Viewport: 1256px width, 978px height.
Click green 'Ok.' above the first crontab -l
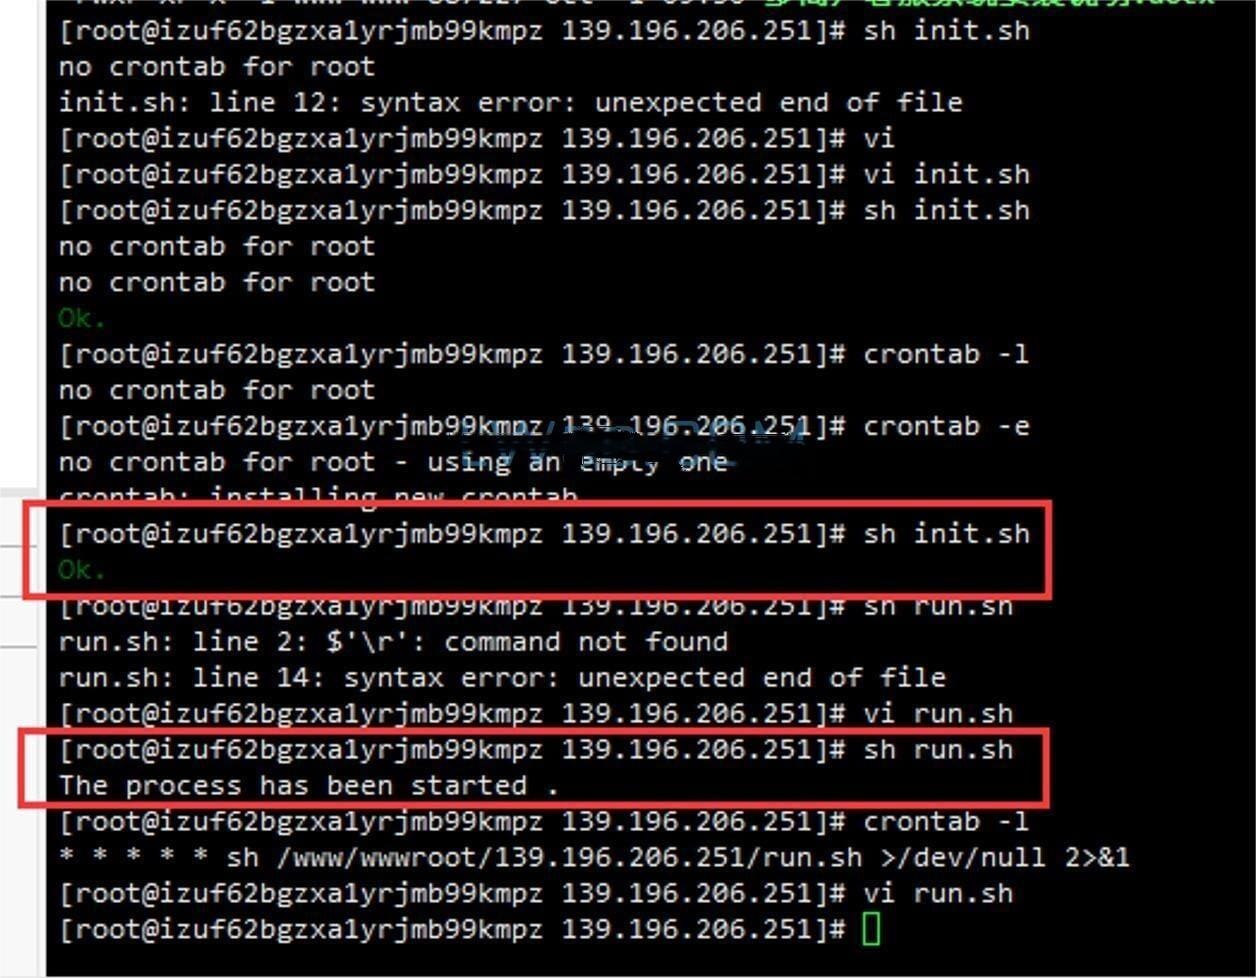pyautogui.click(x=82, y=318)
